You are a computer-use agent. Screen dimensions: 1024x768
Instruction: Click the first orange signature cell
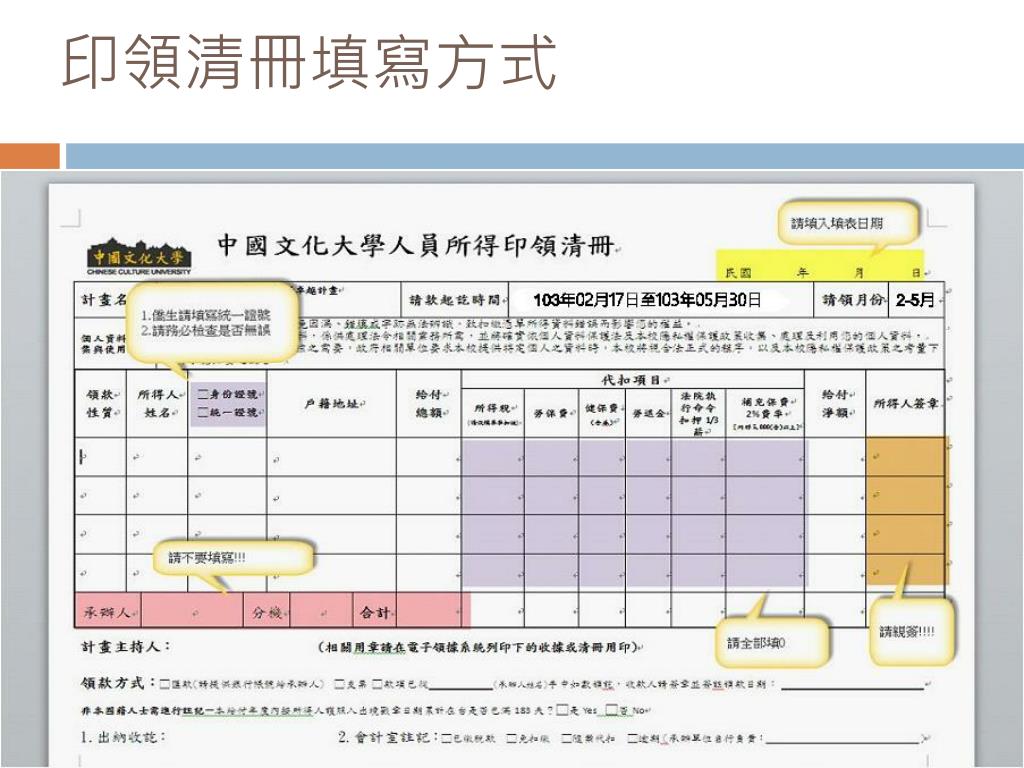pyautogui.click(x=906, y=456)
